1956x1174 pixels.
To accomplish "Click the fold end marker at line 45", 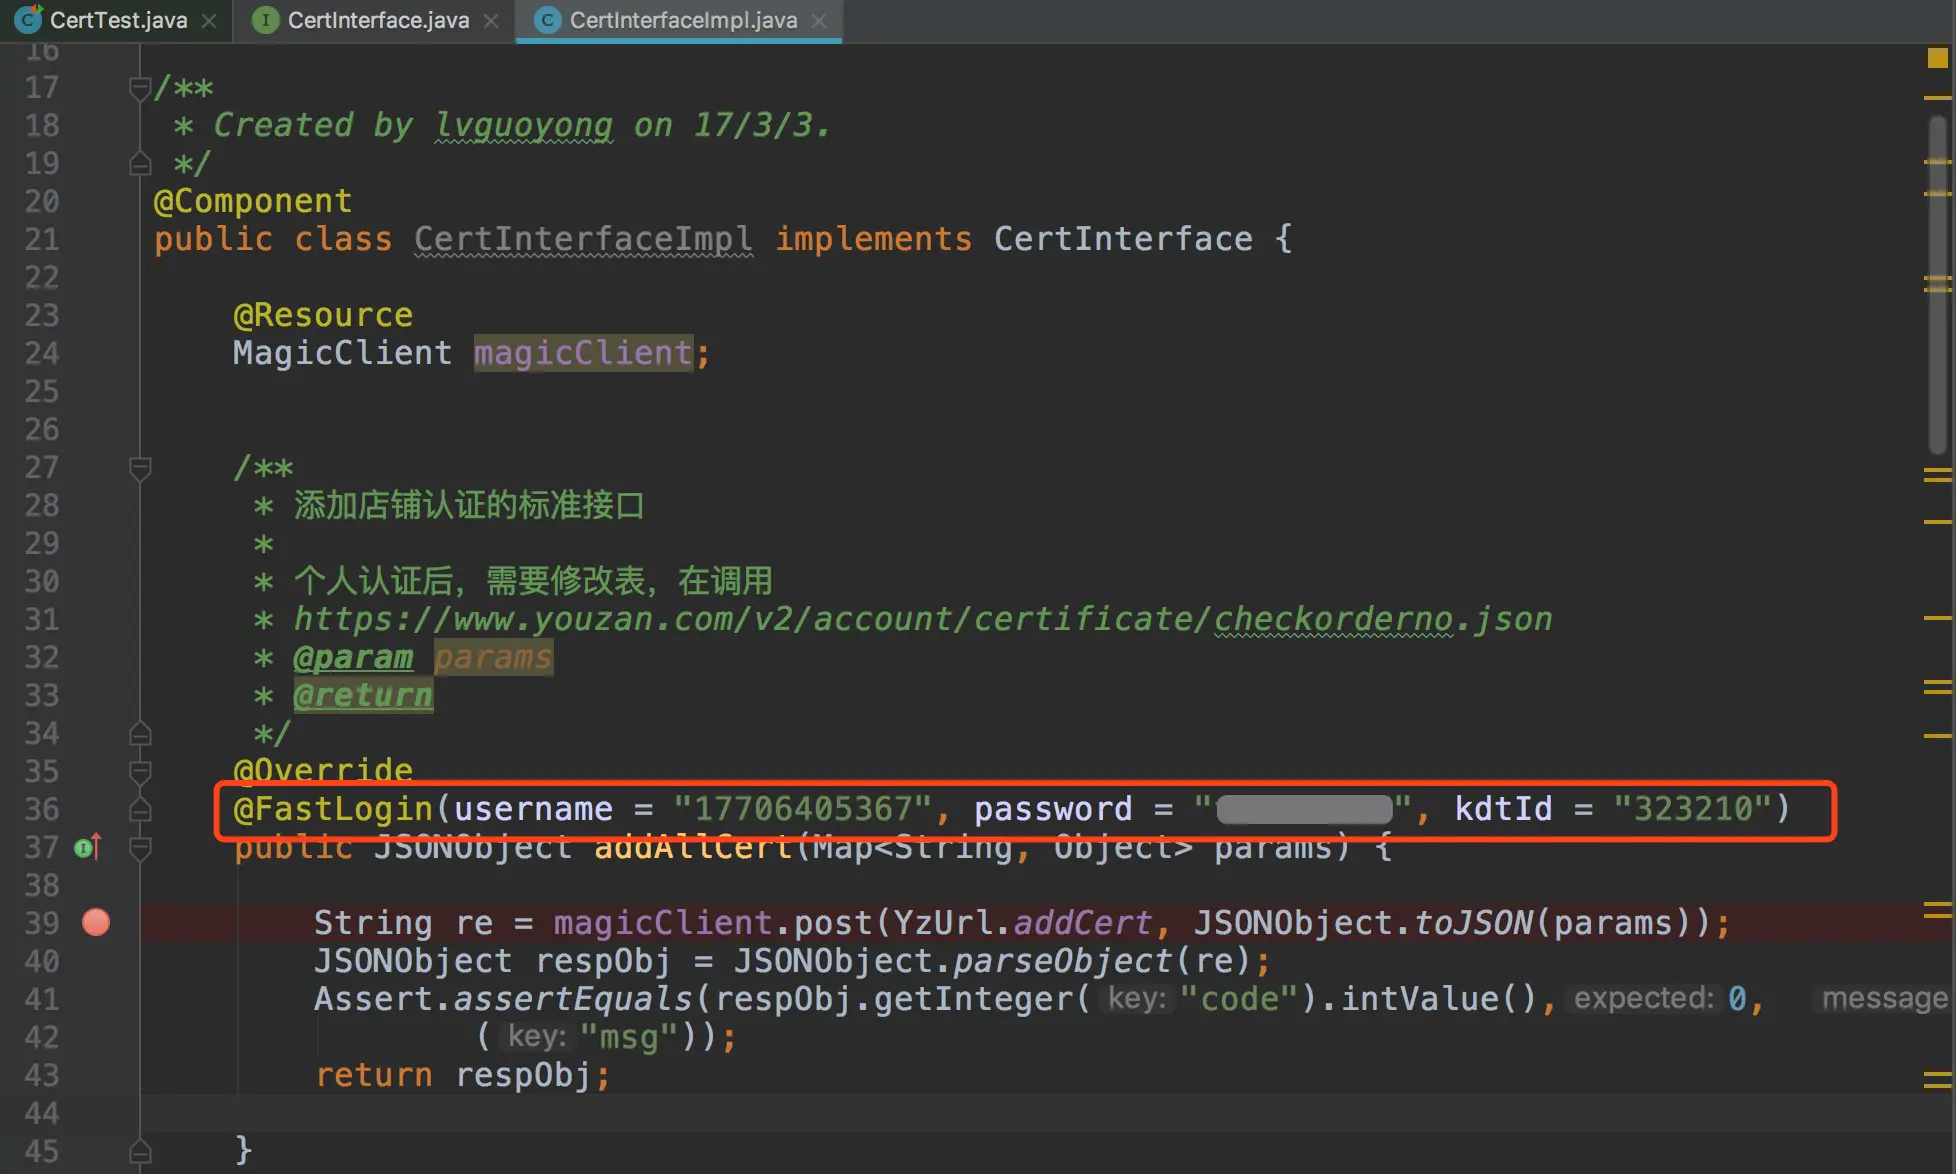I will coord(140,1151).
